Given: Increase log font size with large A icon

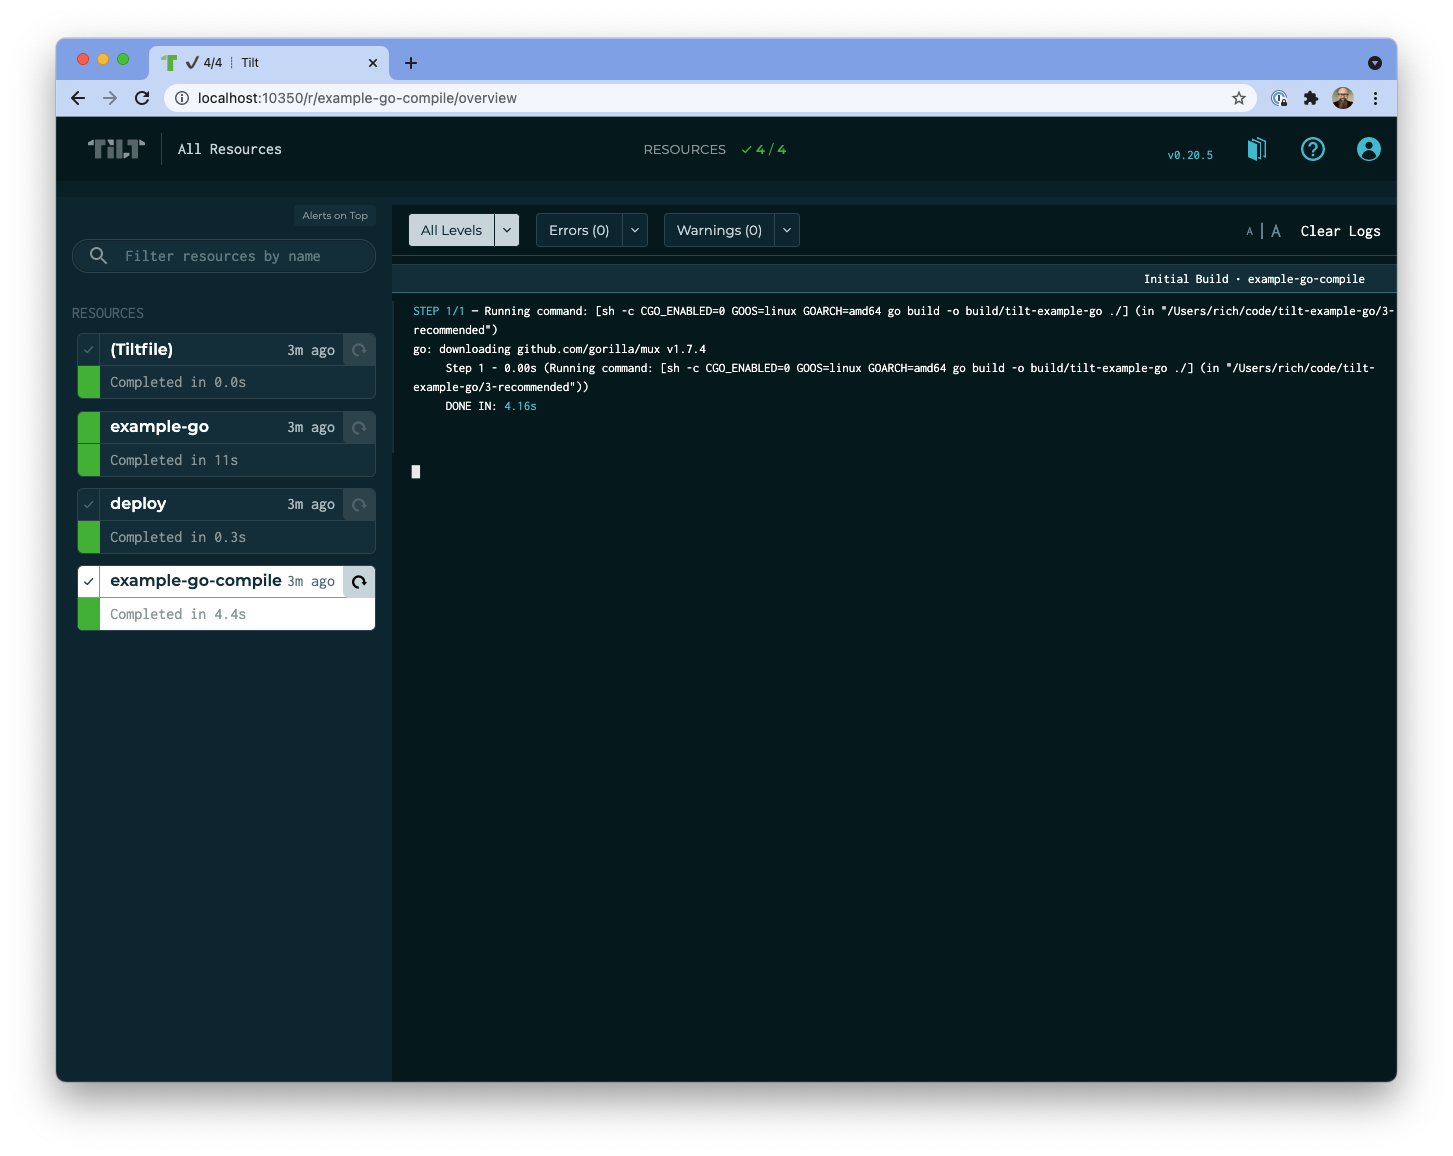Looking at the screenshot, I should point(1275,230).
